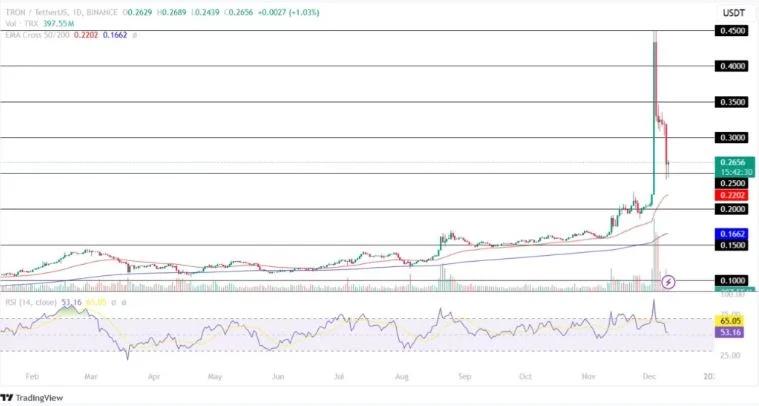The width and height of the screenshot is (759, 406).
Task: Click the Nov date label
Action: [x=588, y=376]
